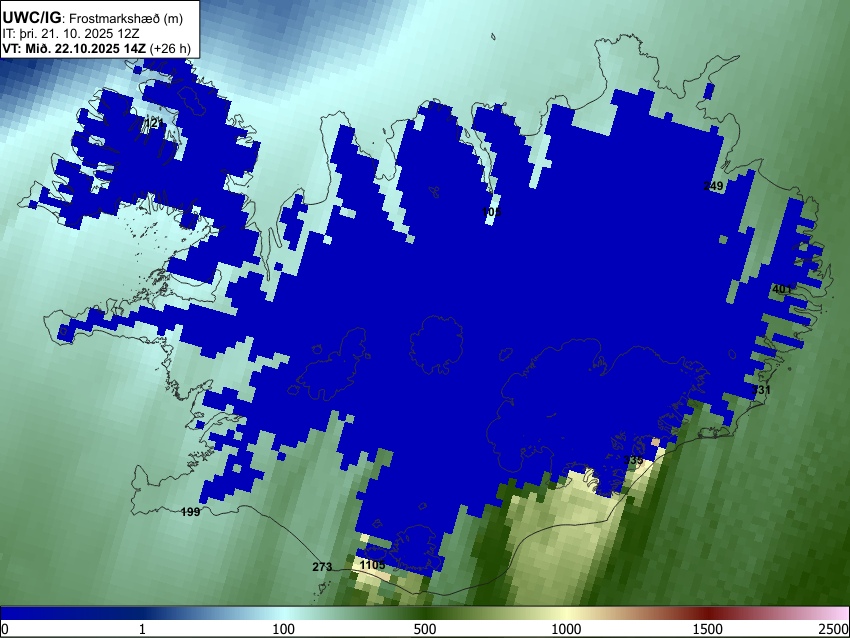Click the map value 249 in the northeast
This screenshot has width=850, height=638.
click(713, 186)
